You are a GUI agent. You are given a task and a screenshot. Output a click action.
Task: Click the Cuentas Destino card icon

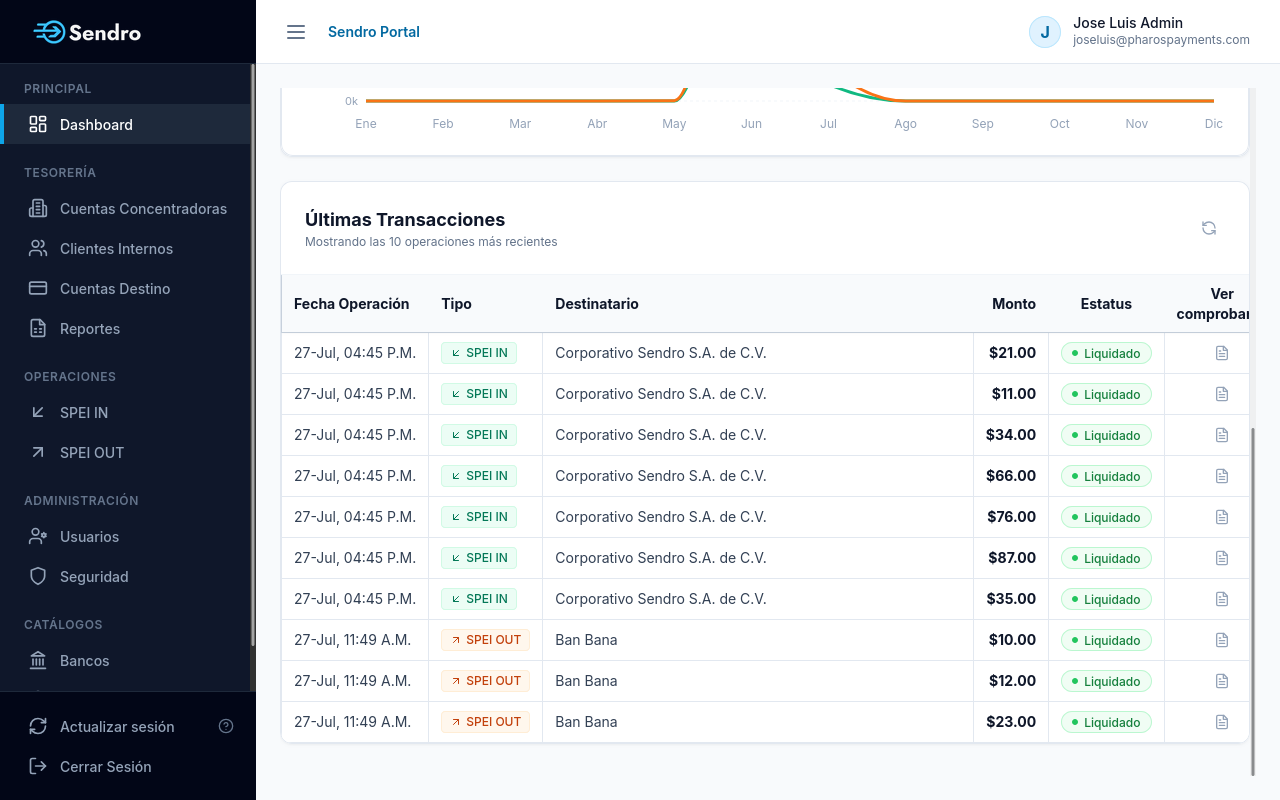38,288
